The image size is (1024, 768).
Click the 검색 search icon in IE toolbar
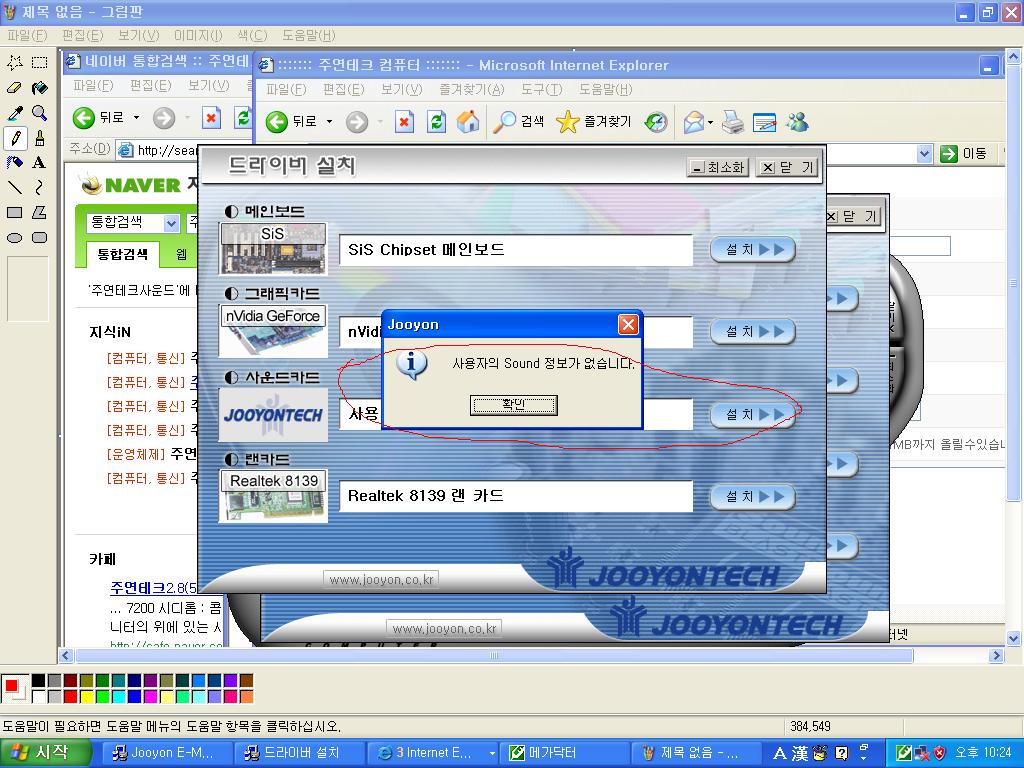tap(519, 121)
